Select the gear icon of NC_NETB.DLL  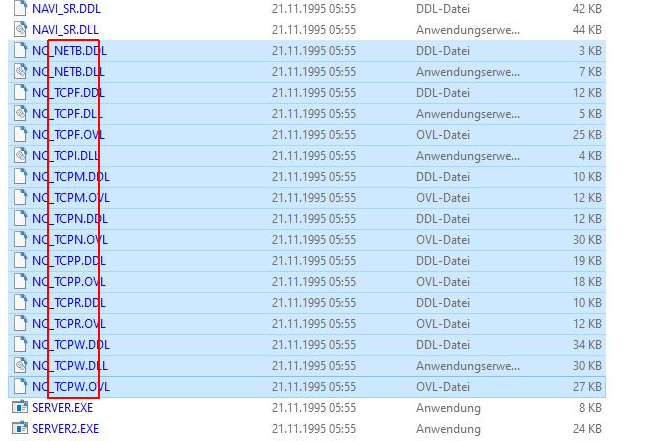pyautogui.click(x=20, y=72)
